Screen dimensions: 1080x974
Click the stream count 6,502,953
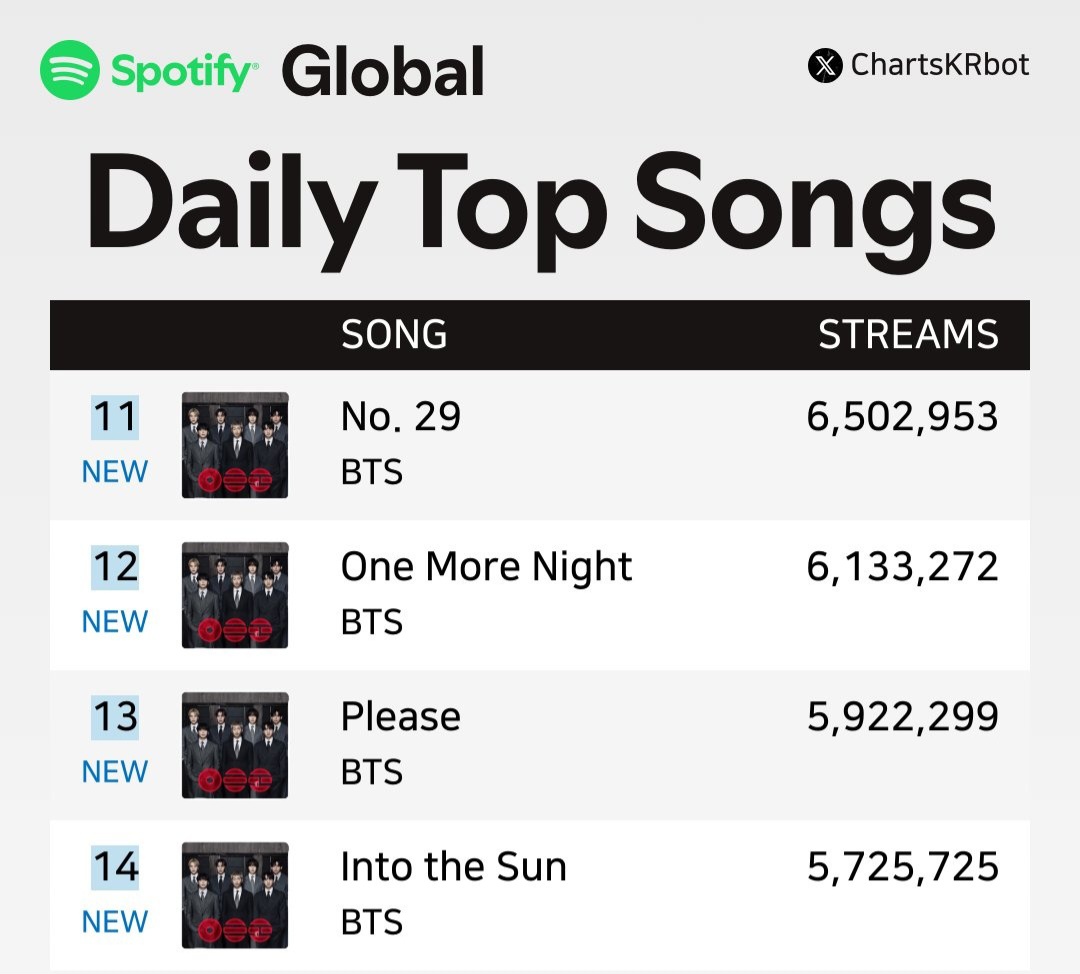pos(902,417)
